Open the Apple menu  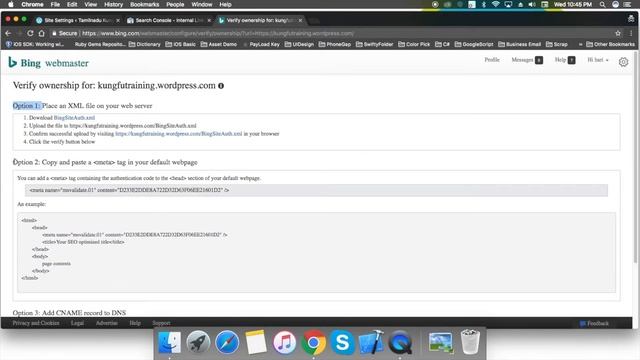[x=11, y=4]
